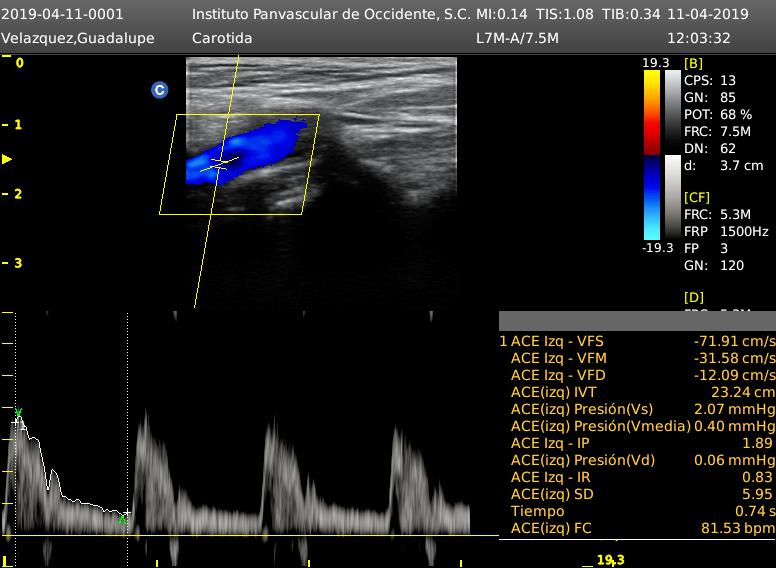Click the [B] mode parameter header

pos(693,63)
